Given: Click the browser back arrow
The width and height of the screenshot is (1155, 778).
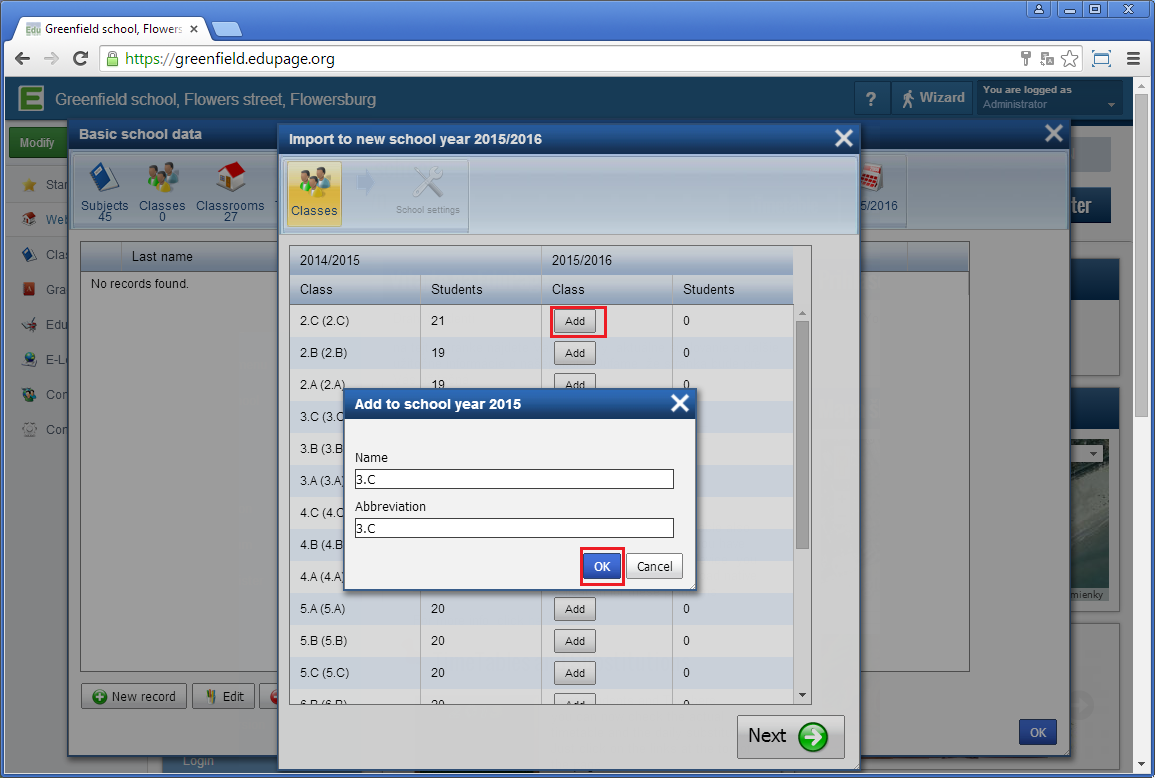Looking at the screenshot, I should point(22,59).
